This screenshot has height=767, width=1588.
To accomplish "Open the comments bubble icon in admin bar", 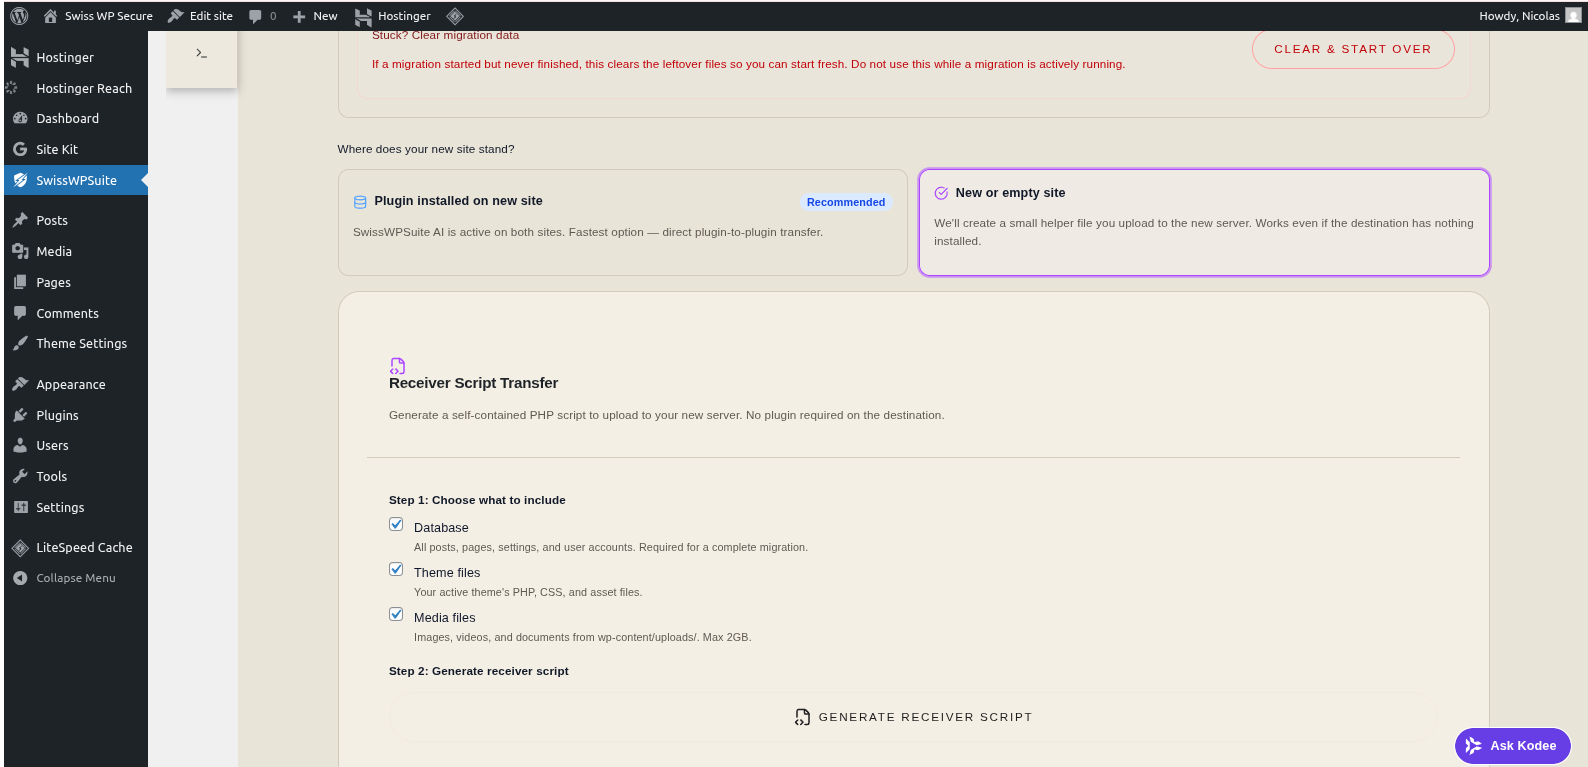I will tap(256, 16).
